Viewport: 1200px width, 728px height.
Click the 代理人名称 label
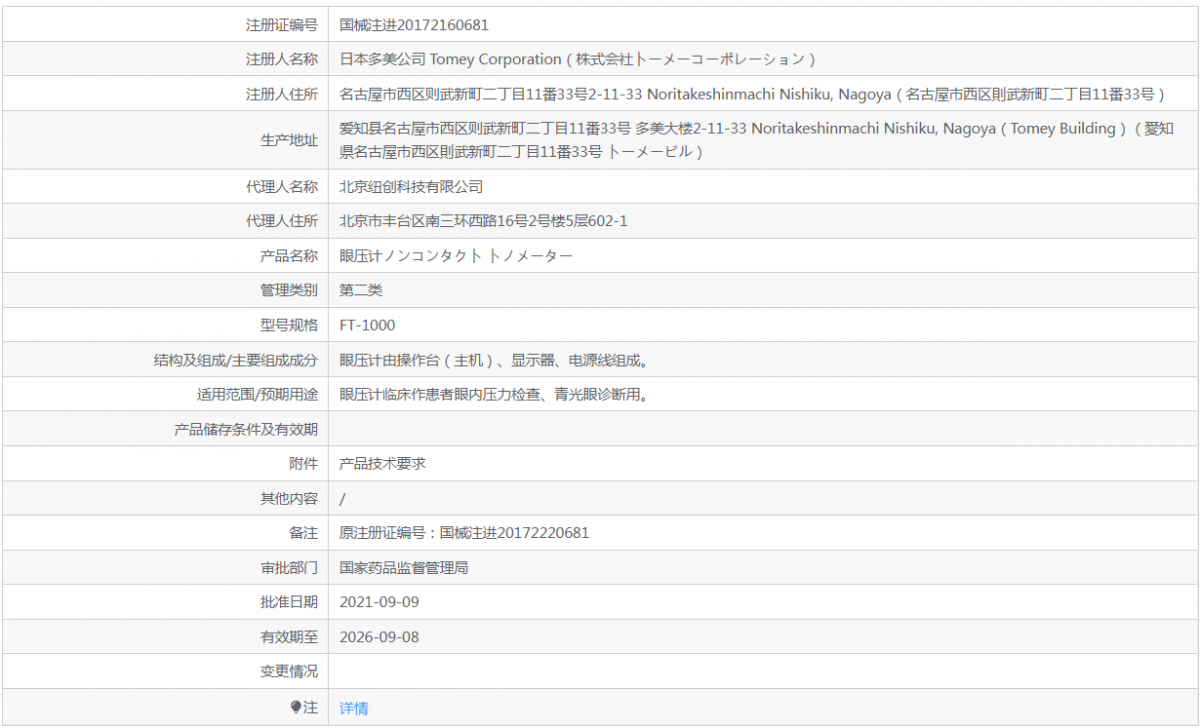(282, 186)
